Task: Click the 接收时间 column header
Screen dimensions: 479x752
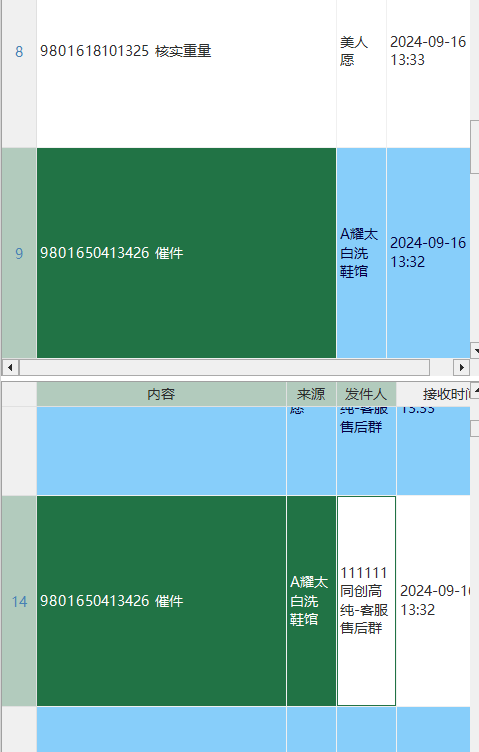Action: tap(433, 394)
